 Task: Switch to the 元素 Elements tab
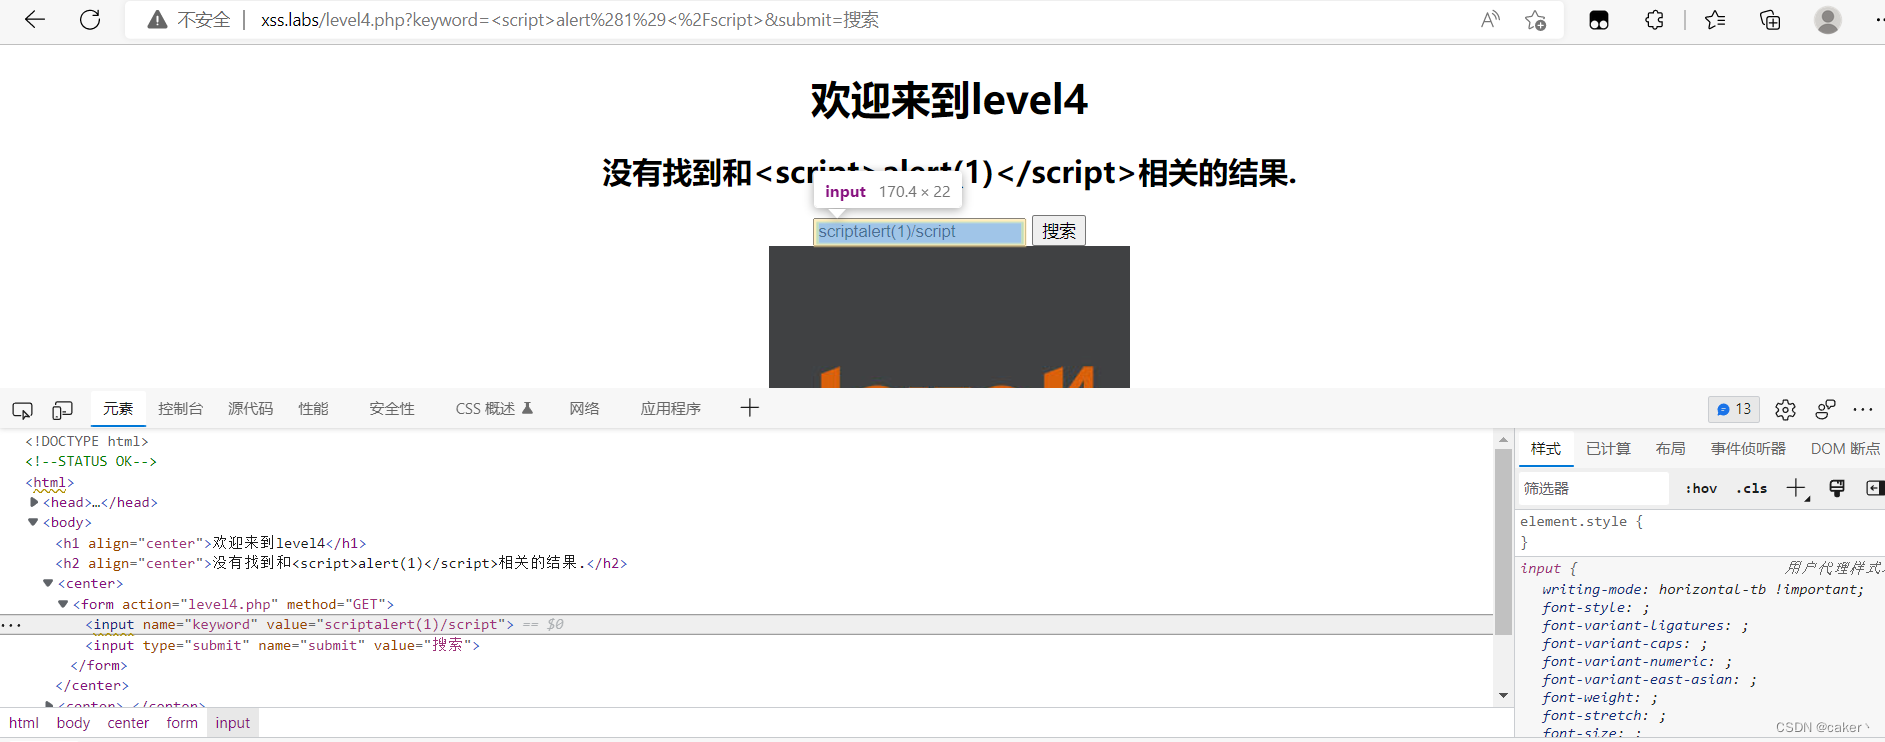pyautogui.click(x=118, y=409)
